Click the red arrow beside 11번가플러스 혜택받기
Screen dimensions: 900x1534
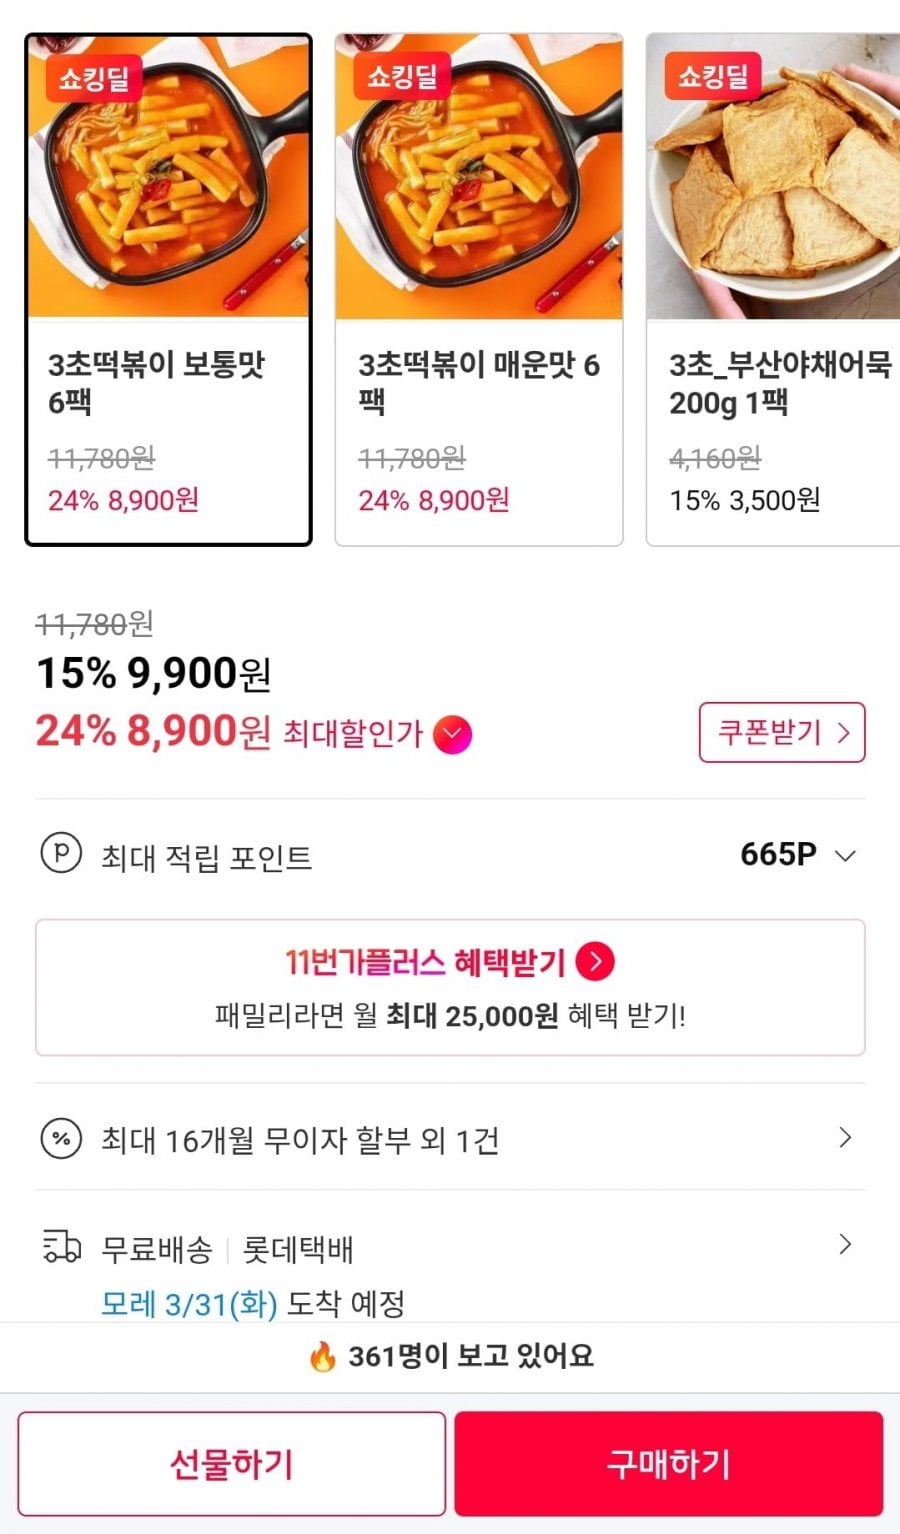596,962
